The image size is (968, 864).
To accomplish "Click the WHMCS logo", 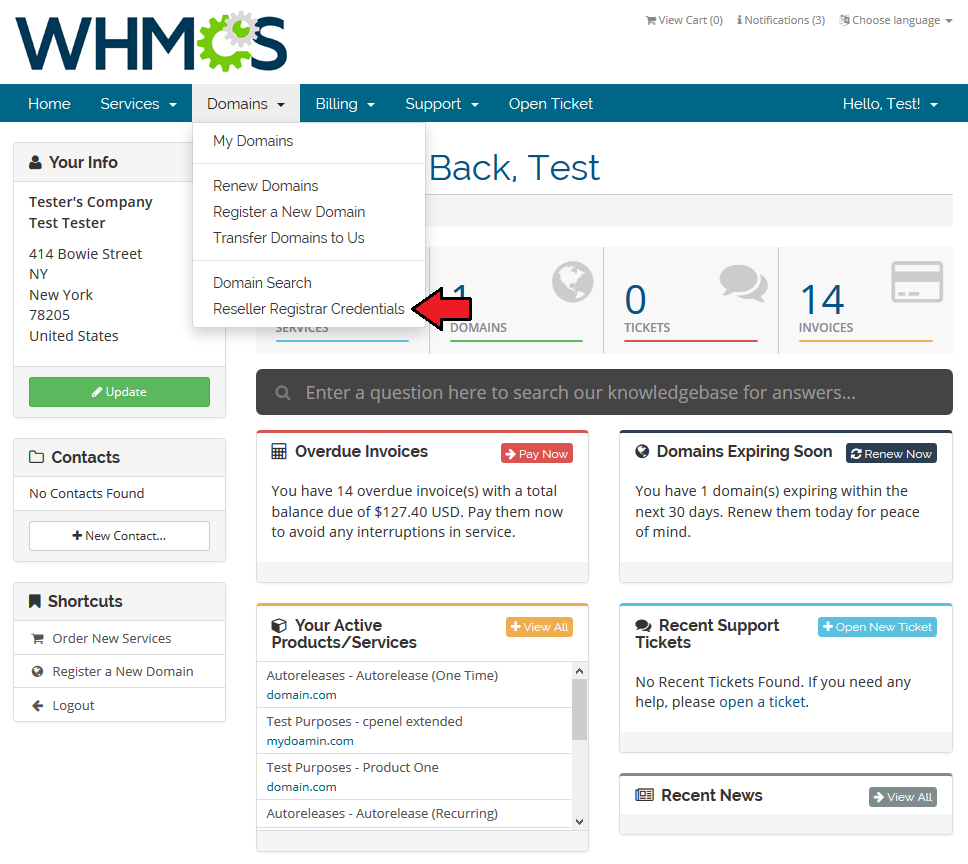I will (151, 42).
